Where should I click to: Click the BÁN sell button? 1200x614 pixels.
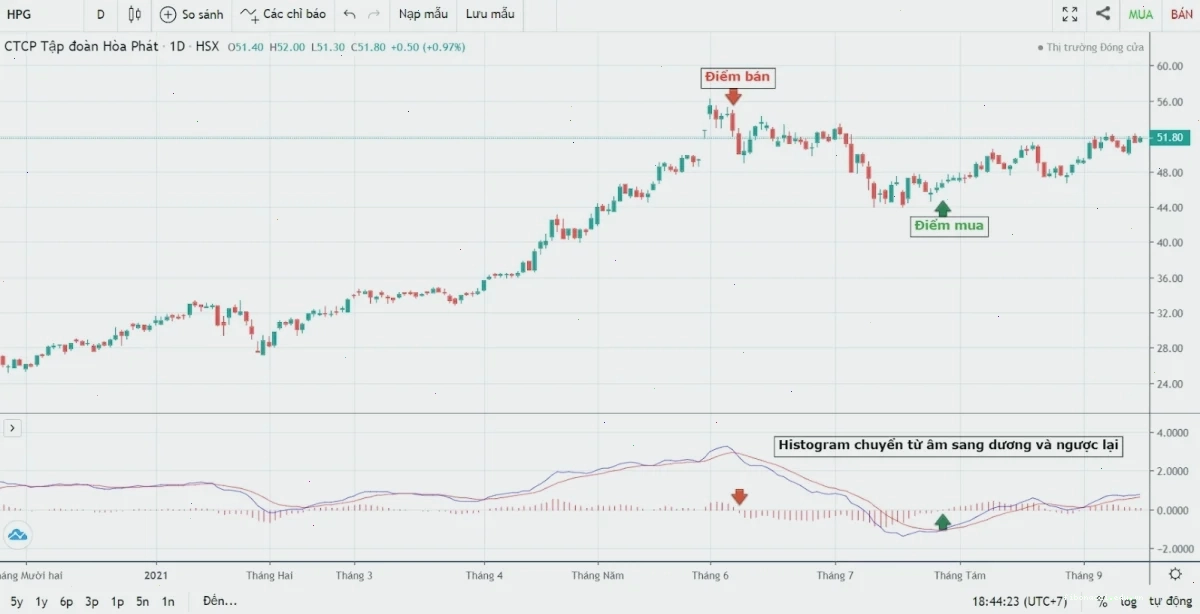(x=1182, y=14)
